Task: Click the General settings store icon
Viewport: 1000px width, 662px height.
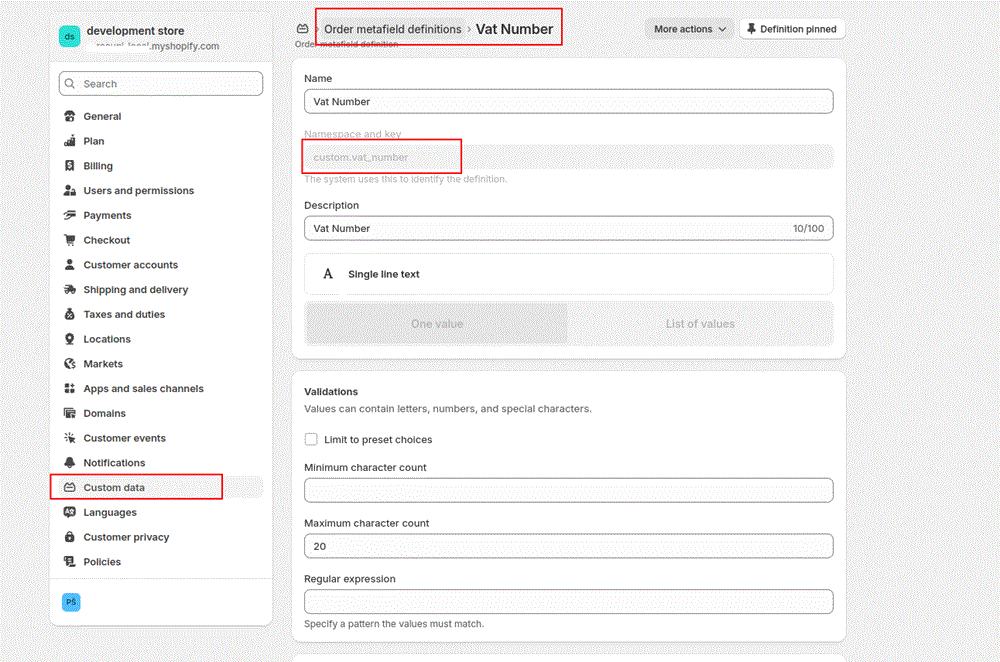Action: [x=70, y=117]
